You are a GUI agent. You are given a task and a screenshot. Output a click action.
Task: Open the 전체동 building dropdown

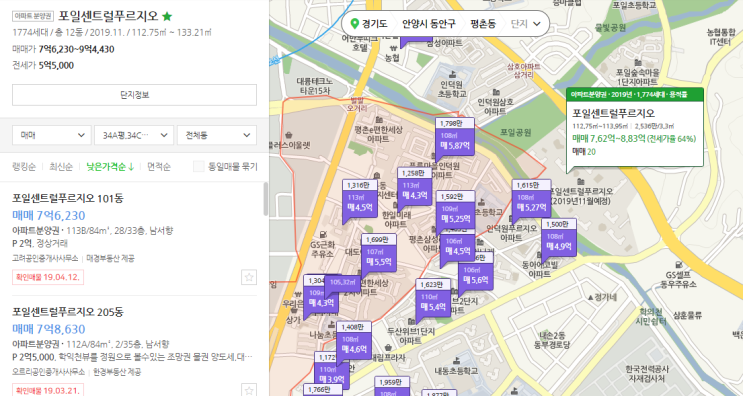coord(217,135)
